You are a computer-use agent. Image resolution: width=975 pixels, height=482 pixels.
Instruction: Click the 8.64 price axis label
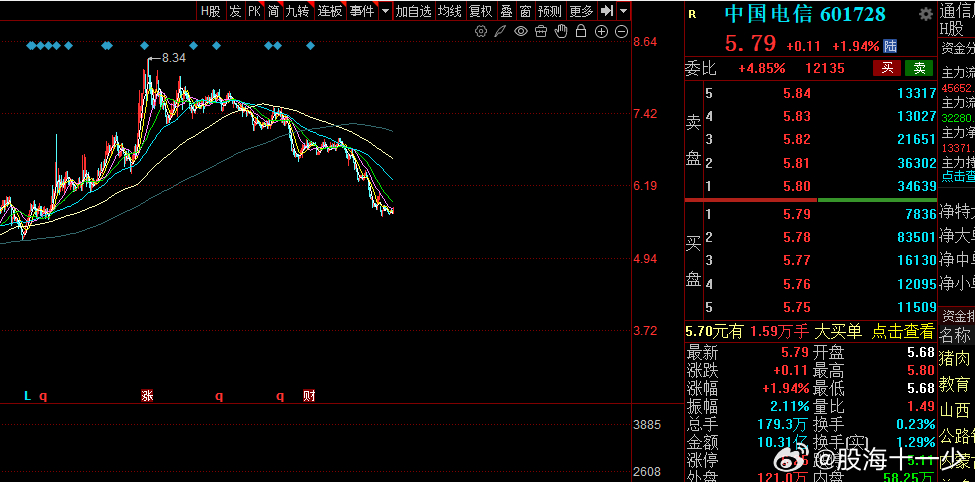pos(645,42)
